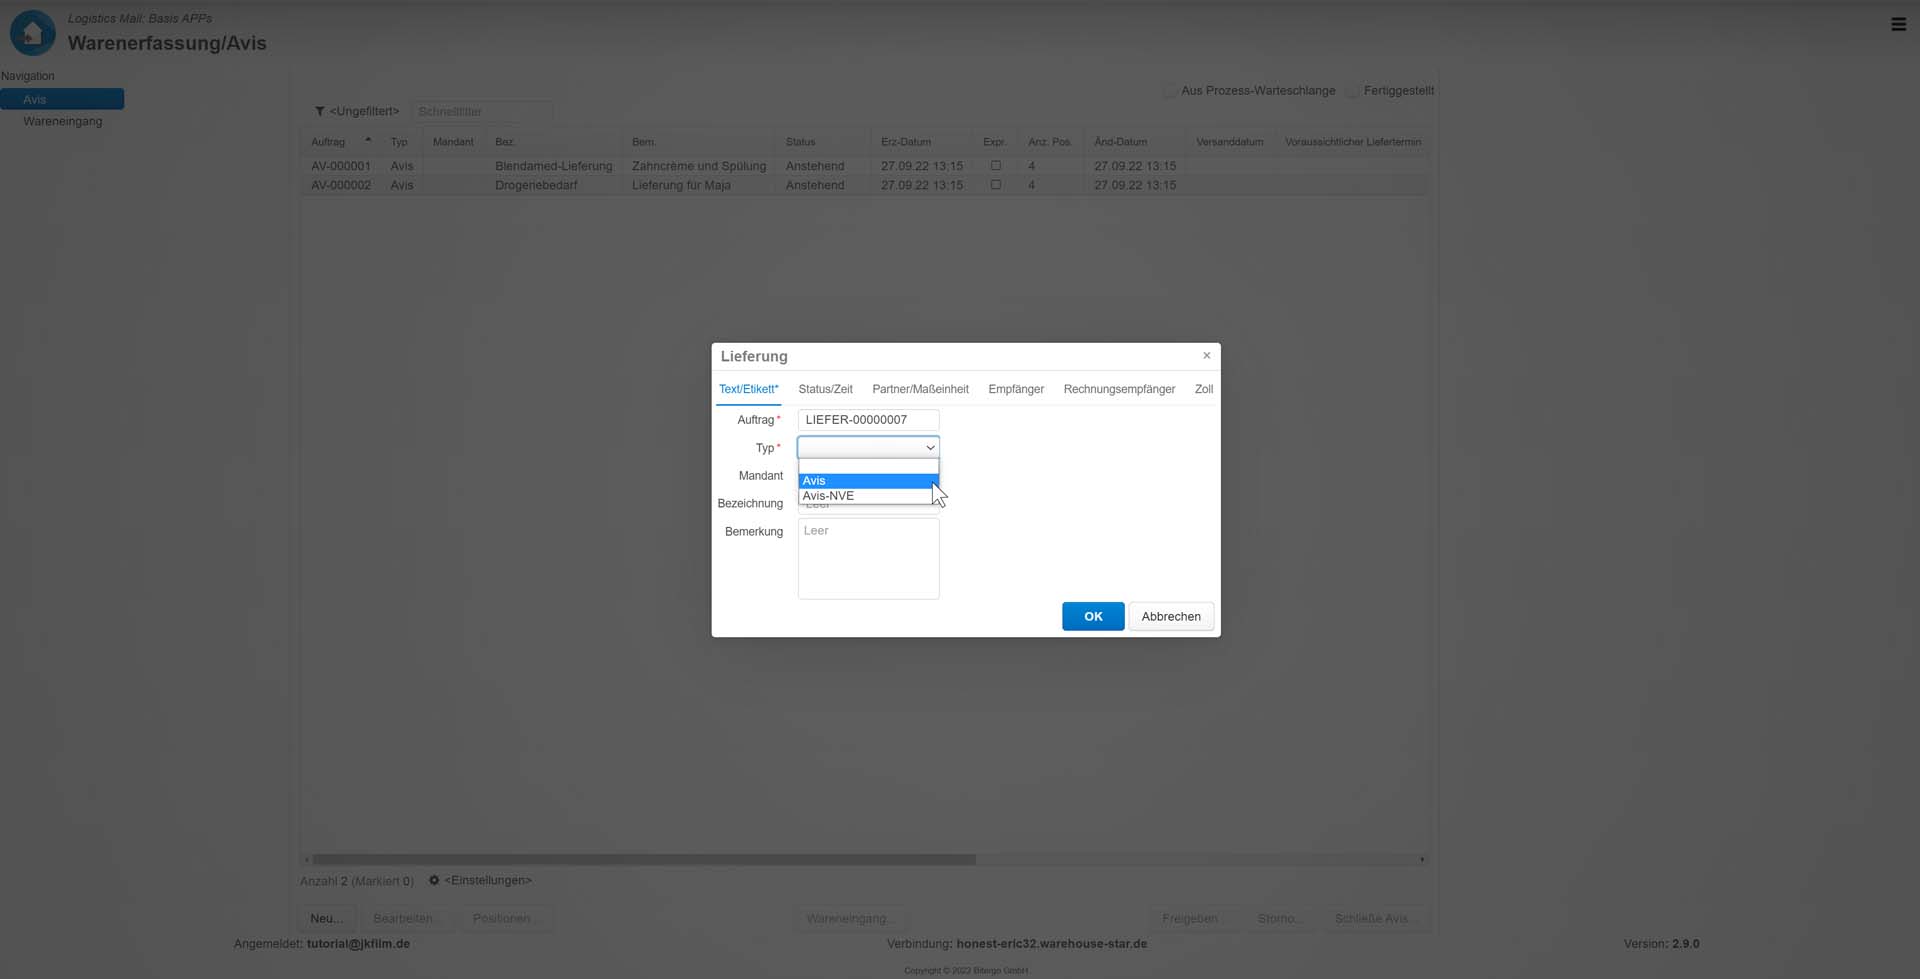Image resolution: width=1920 pixels, height=979 pixels.
Task: Click the Zahncrème und Spülung cell
Action: 699,166
